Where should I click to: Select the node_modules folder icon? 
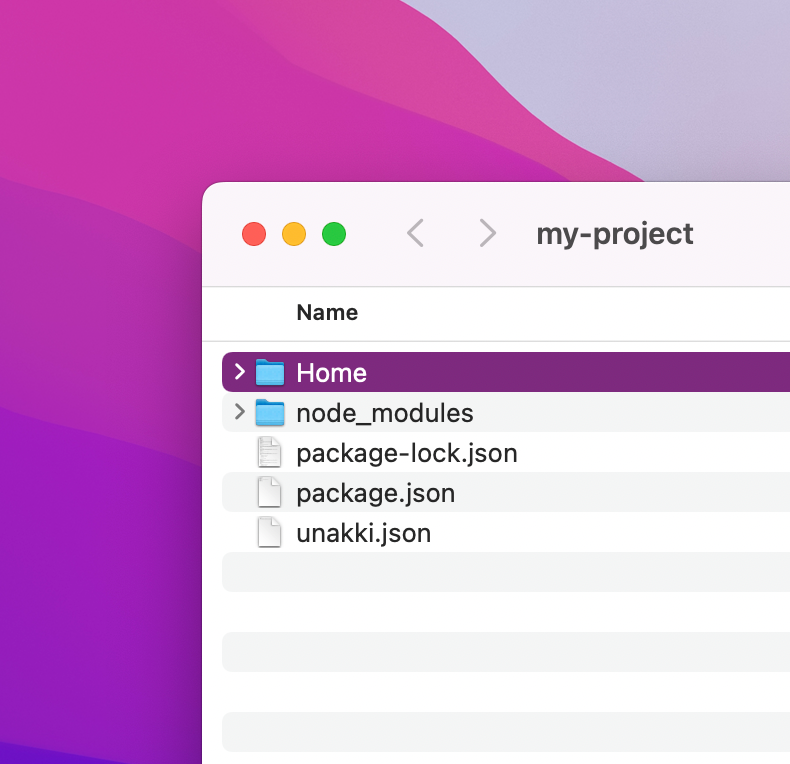[x=270, y=412]
